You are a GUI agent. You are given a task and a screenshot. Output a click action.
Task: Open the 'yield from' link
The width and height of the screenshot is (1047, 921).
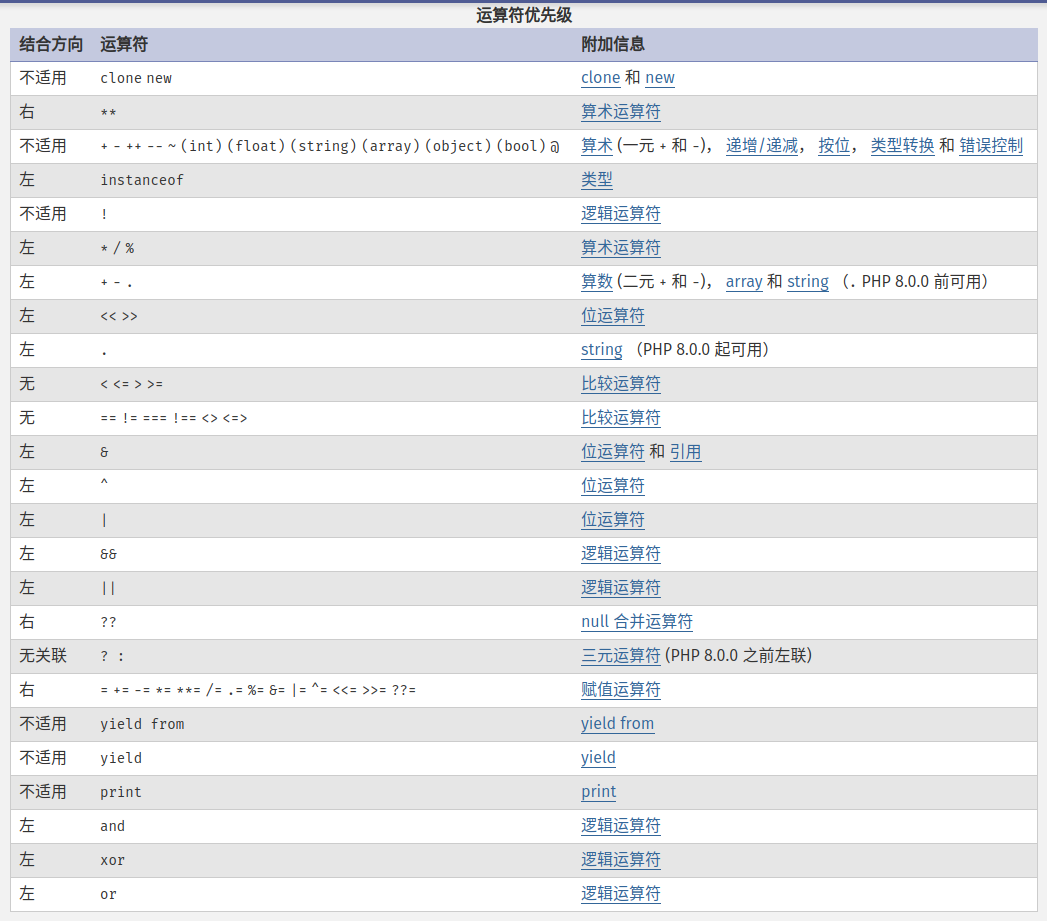[x=617, y=724]
